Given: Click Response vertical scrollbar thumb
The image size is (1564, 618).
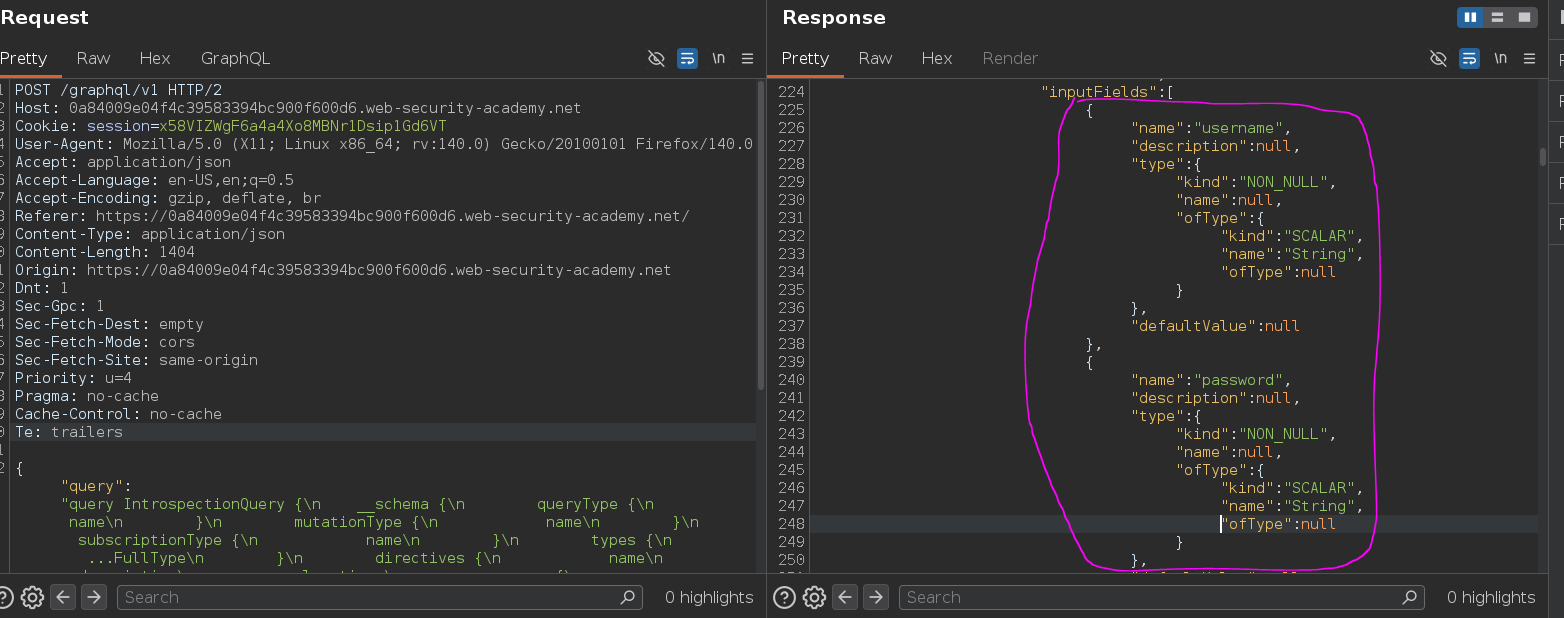Looking at the screenshot, I should 1543,156.
